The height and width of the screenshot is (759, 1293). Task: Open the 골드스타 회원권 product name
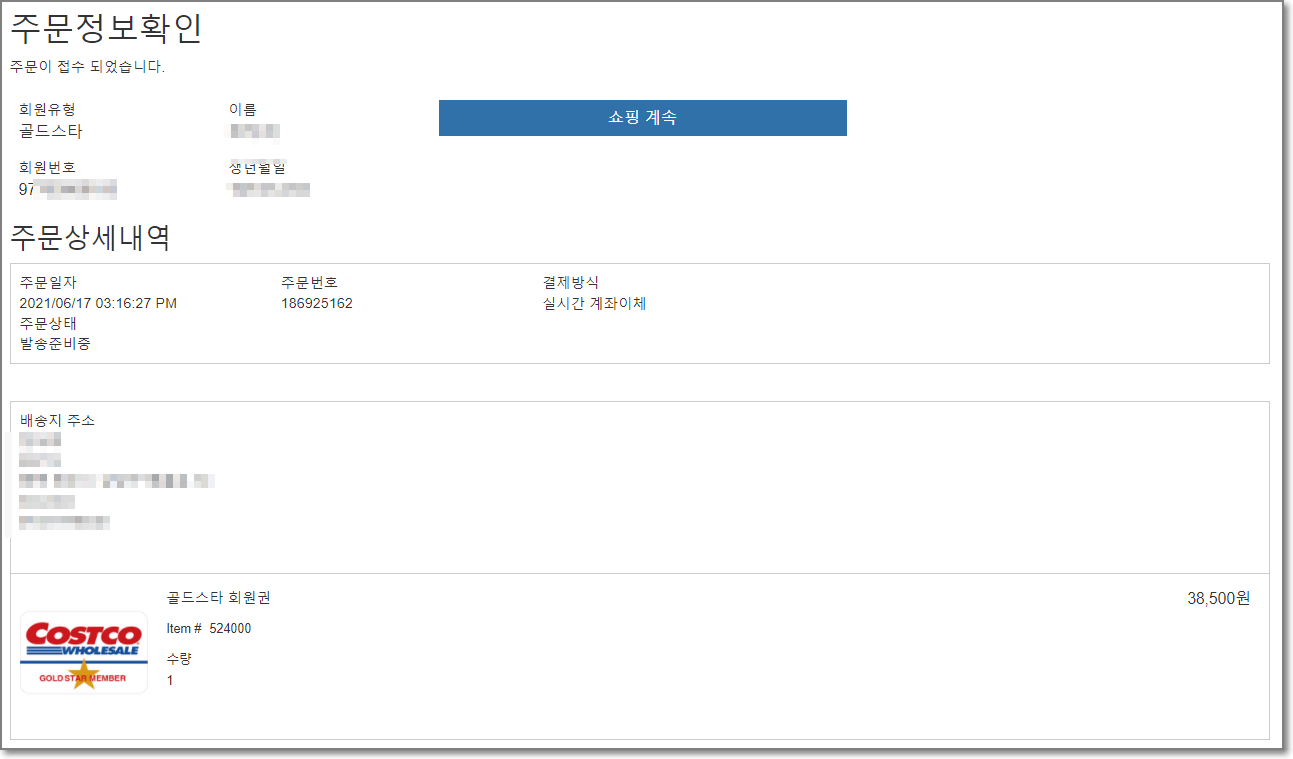(x=217, y=597)
